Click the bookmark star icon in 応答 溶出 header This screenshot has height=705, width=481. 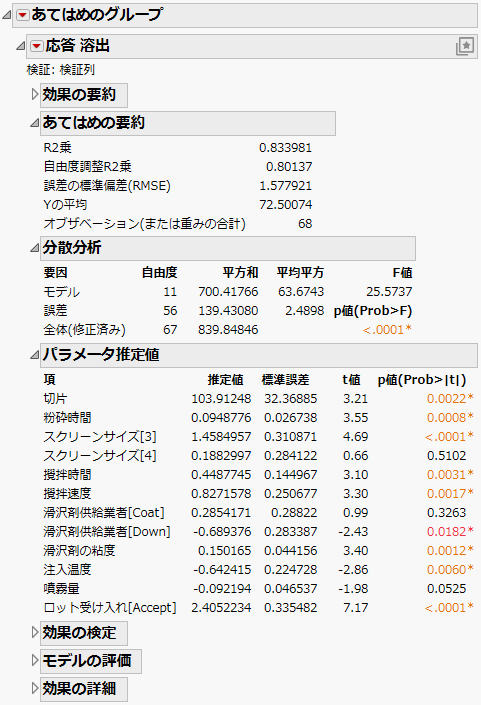tap(465, 46)
